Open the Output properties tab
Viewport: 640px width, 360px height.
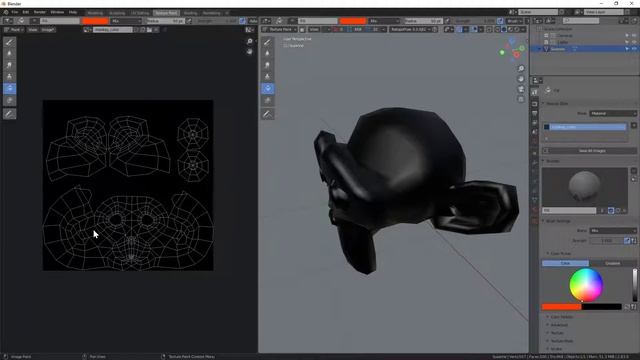[535, 113]
